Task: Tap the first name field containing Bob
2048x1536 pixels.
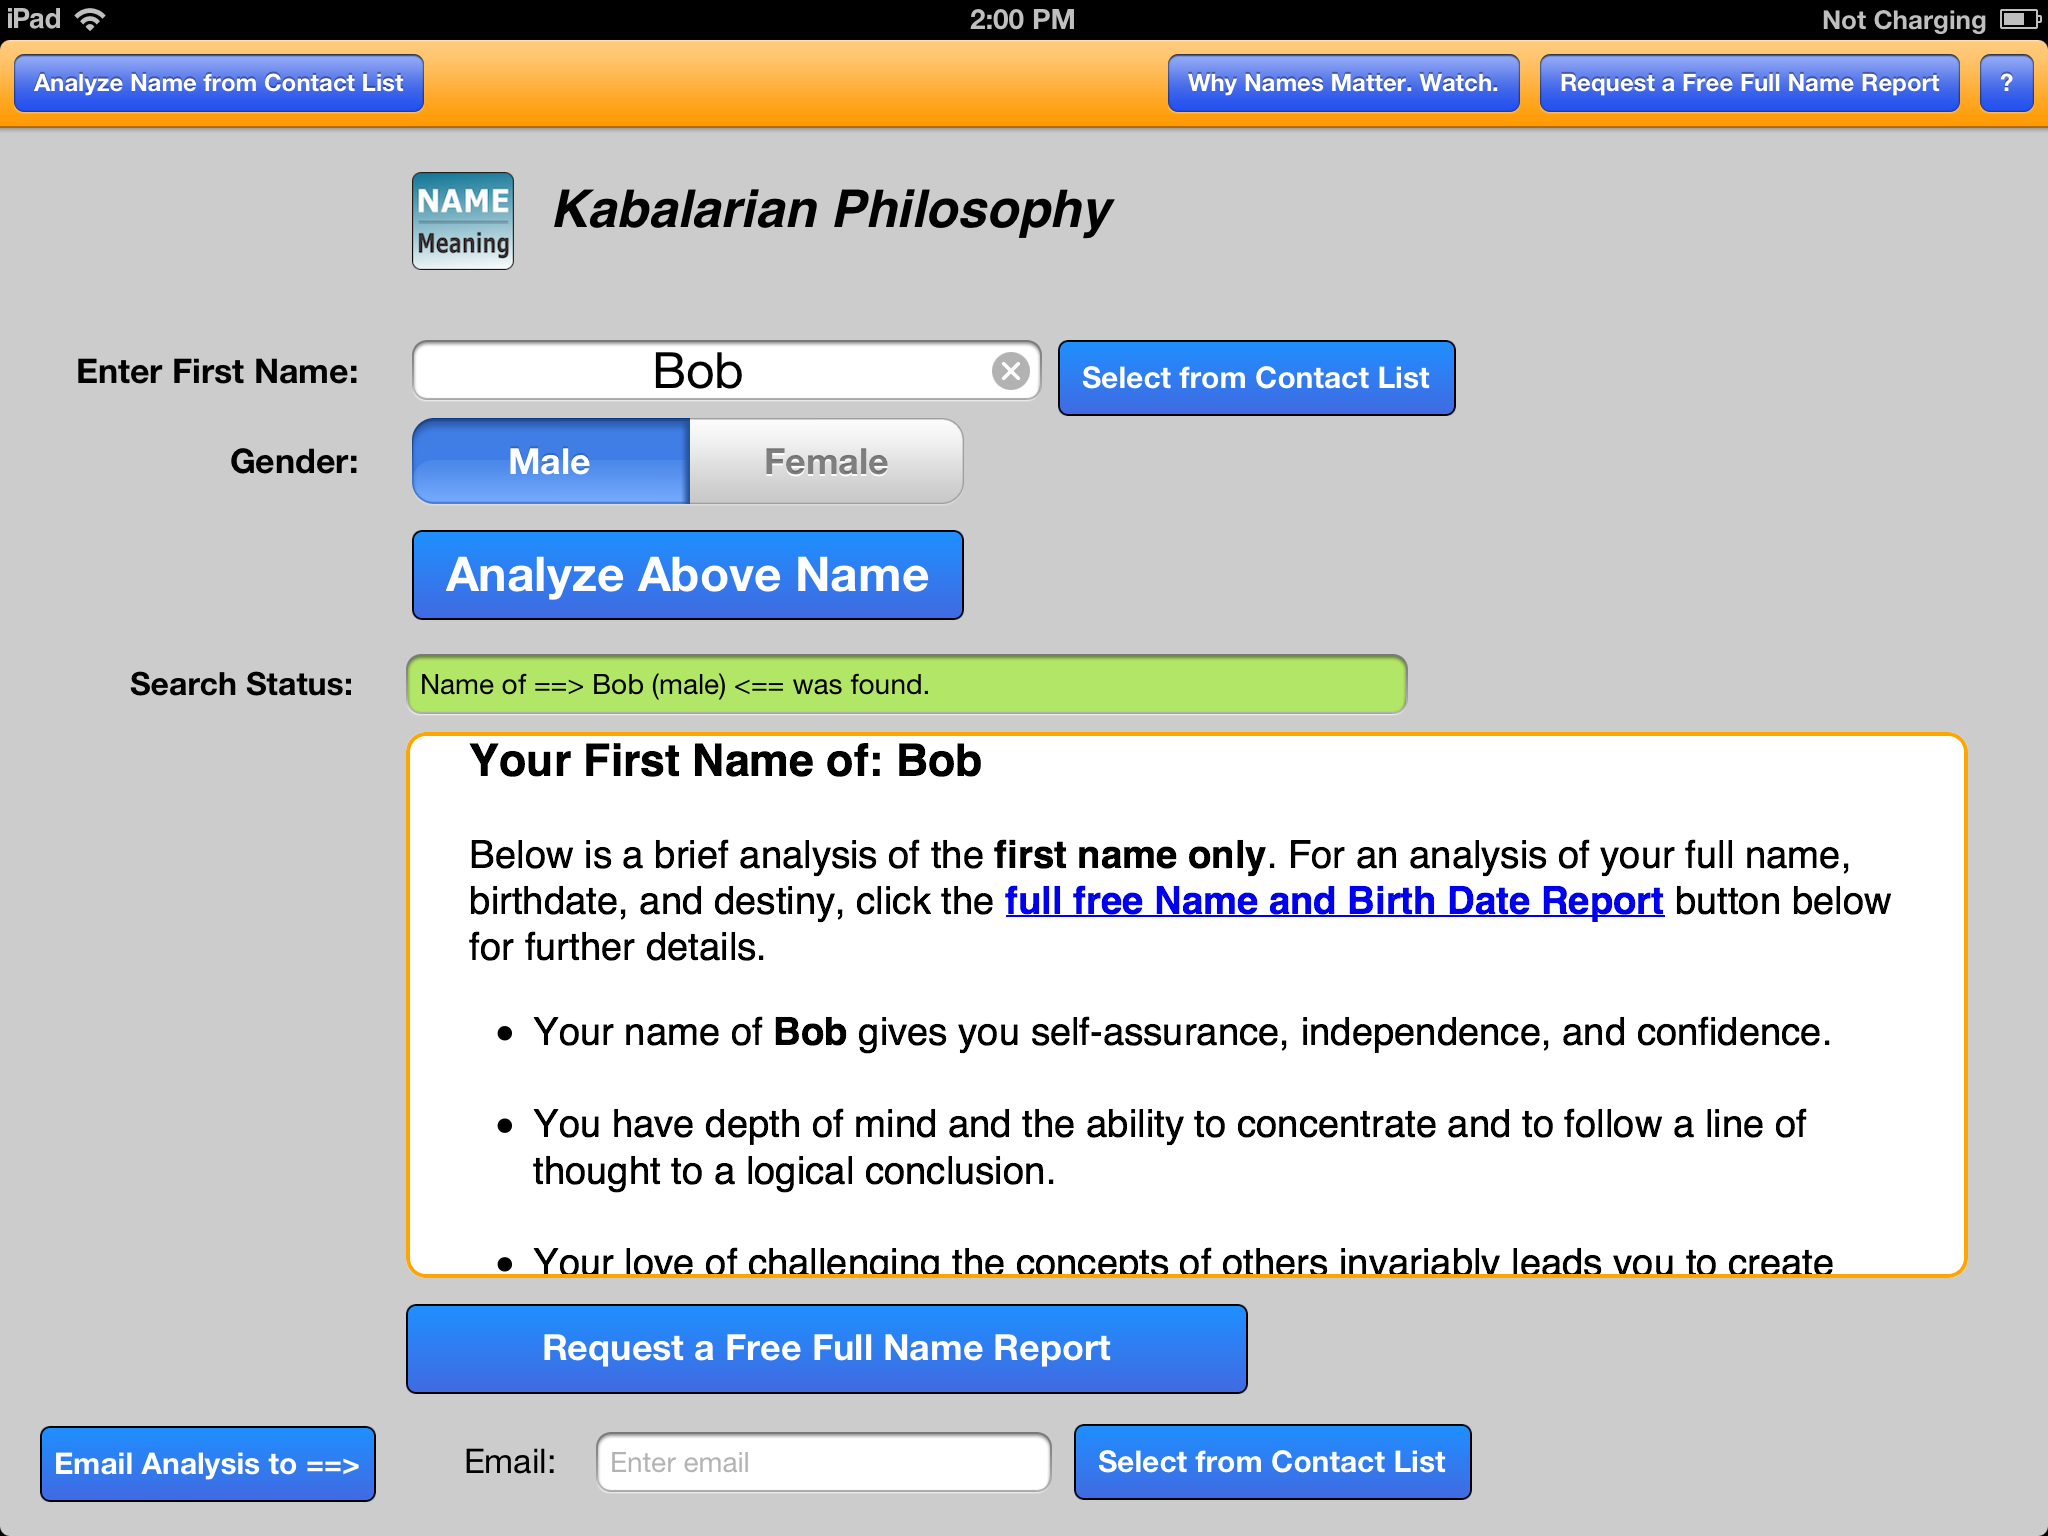Action: 726,371
